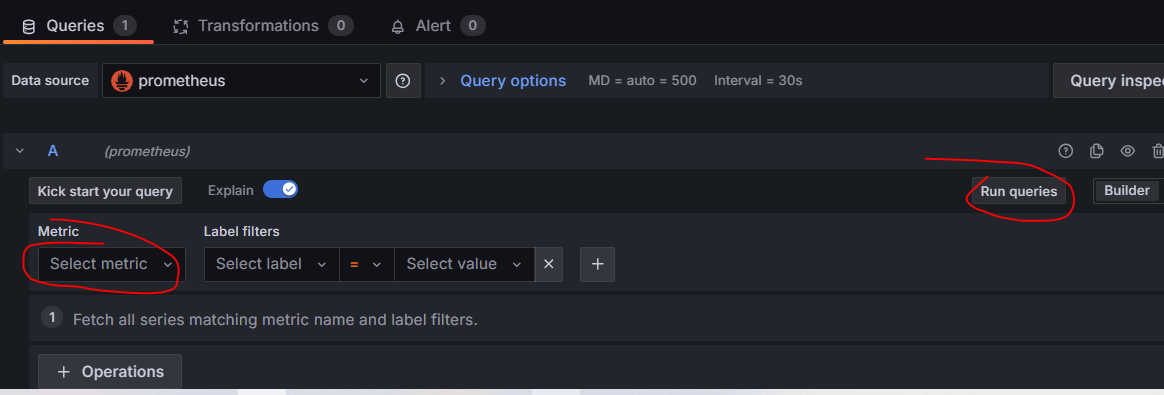Switch to the Transformations tab
This screenshot has width=1164, height=395.
pyautogui.click(x=263, y=26)
